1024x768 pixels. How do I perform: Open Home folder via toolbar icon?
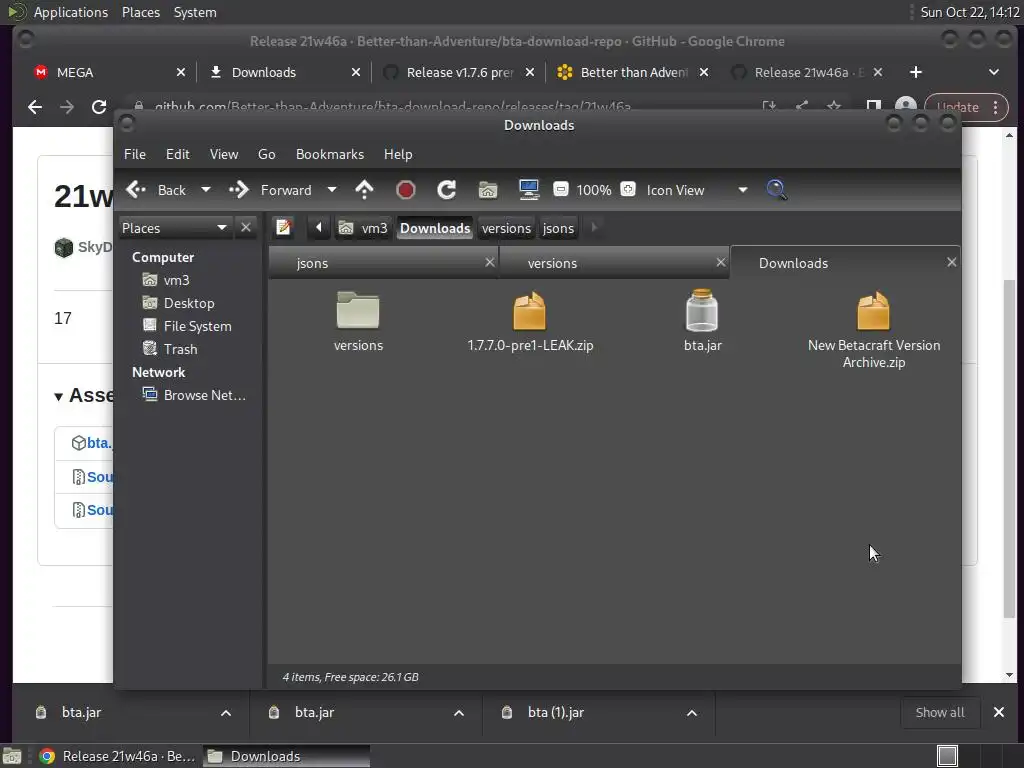(x=488, y=190)
